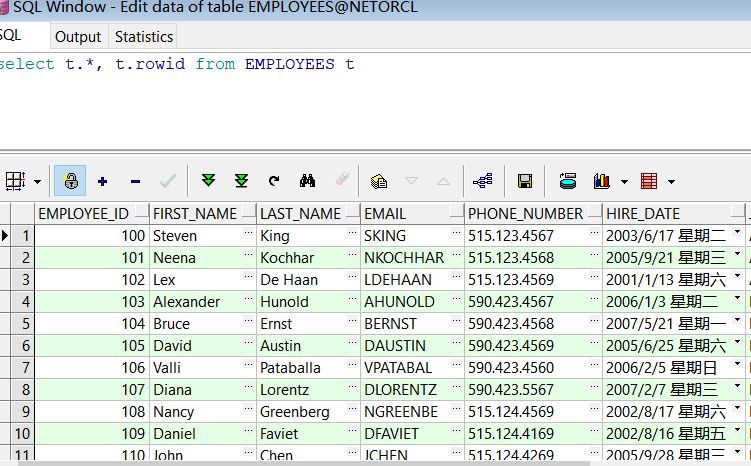Open date dropdown for 2005/6/25 row

coord(738,342)
